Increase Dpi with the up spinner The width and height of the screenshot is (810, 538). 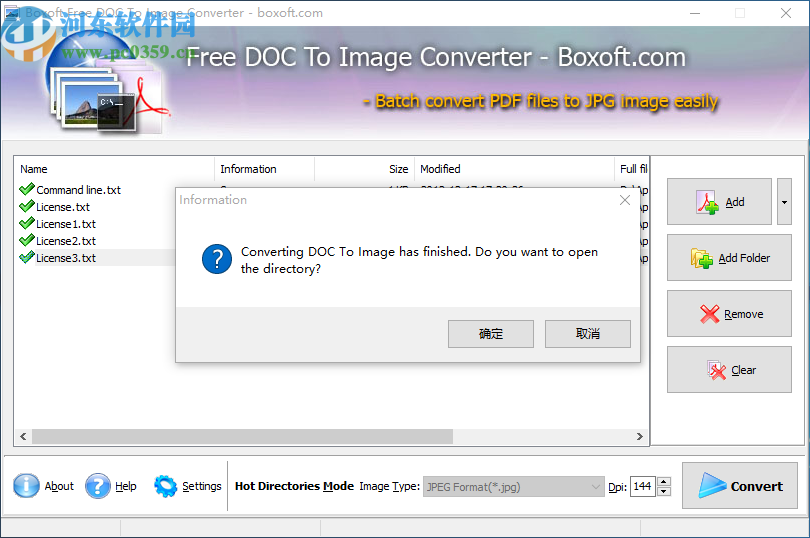click(x=664, y=482)
